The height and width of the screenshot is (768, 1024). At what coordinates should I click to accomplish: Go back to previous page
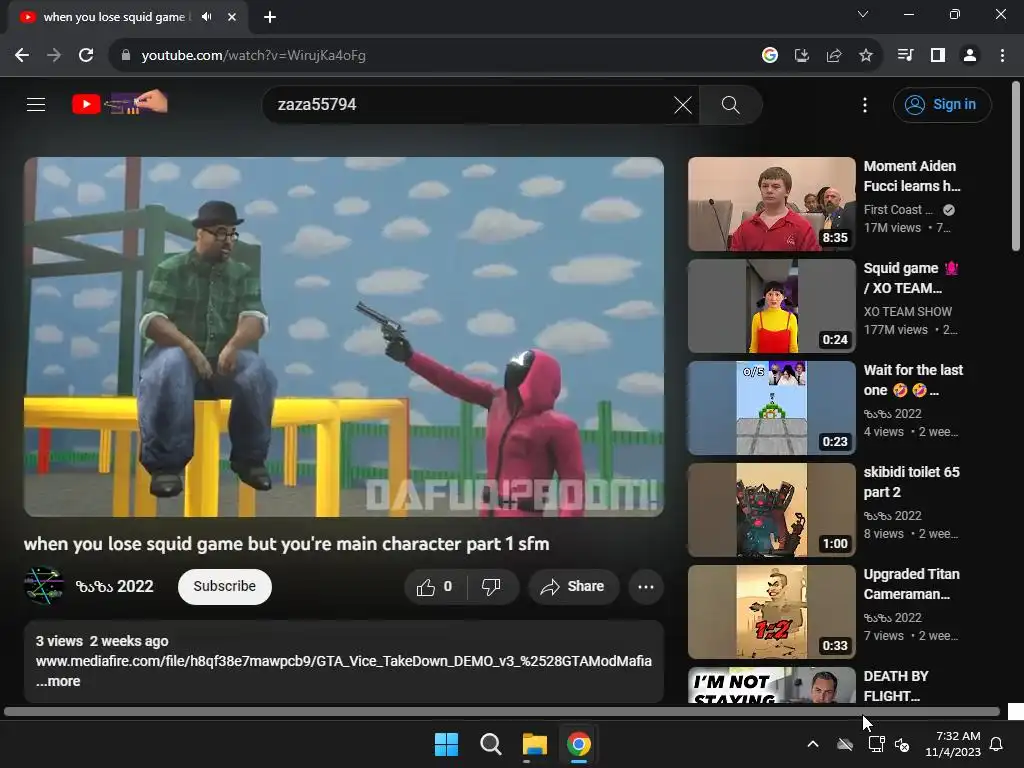click(x=22, y=56)
